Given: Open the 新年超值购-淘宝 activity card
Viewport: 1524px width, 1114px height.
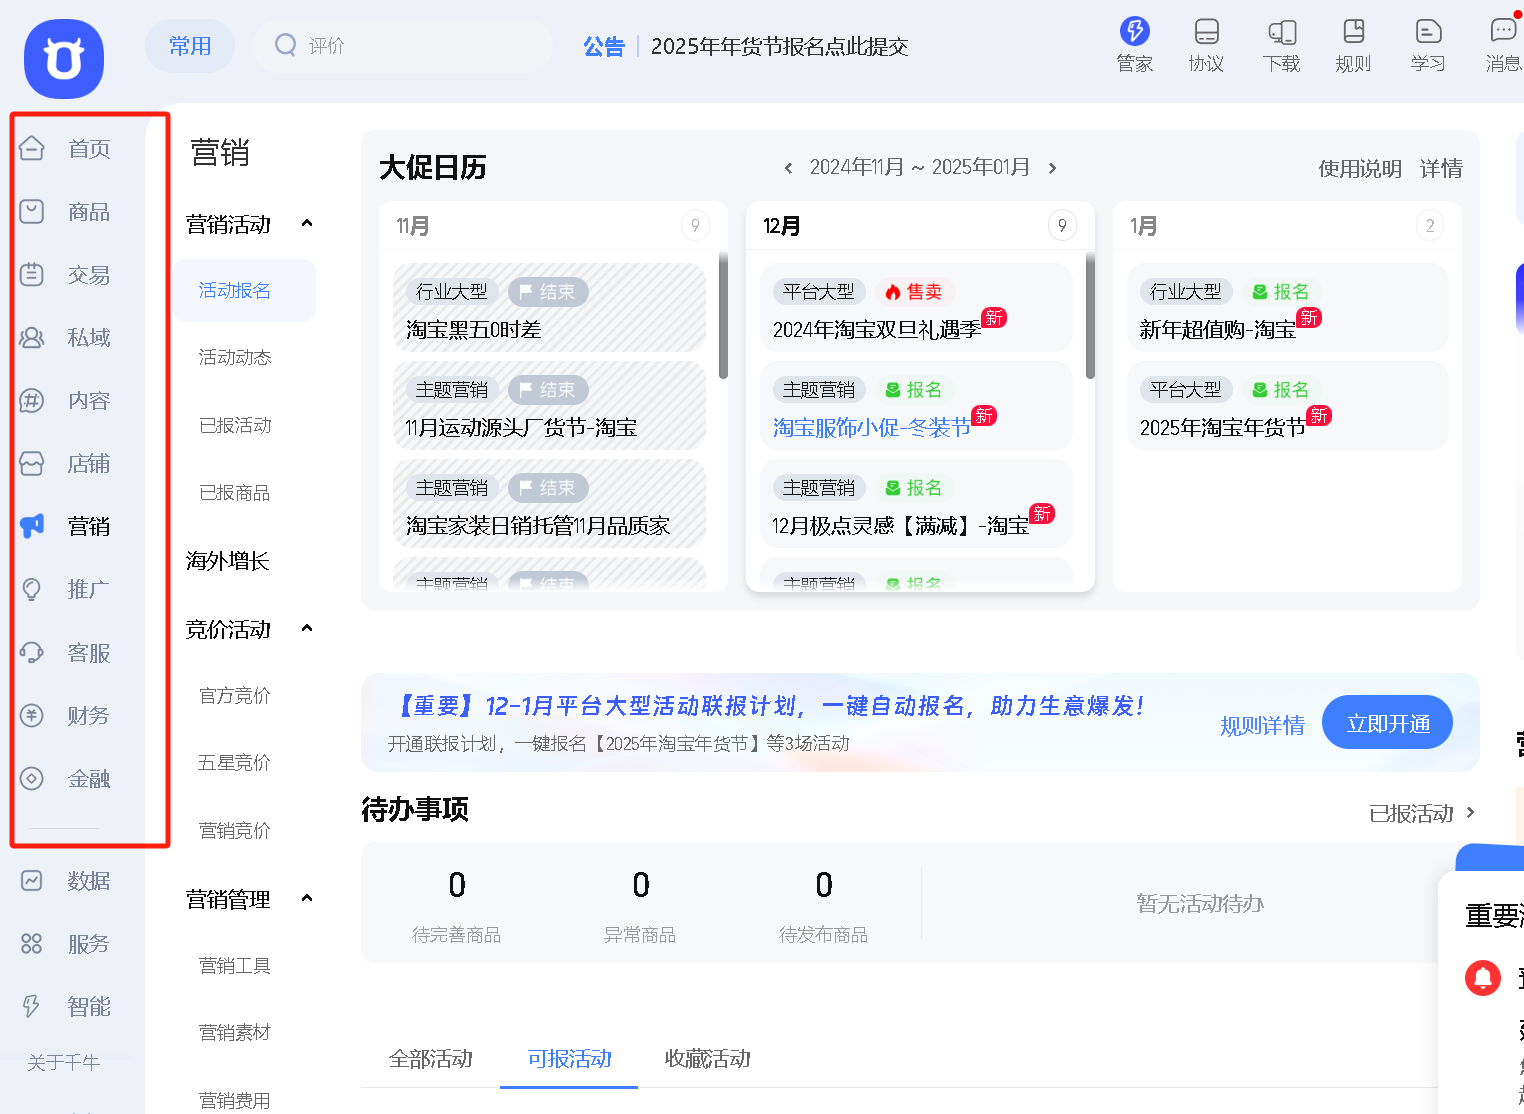Looking at the screenshot, I should 1287,308.
